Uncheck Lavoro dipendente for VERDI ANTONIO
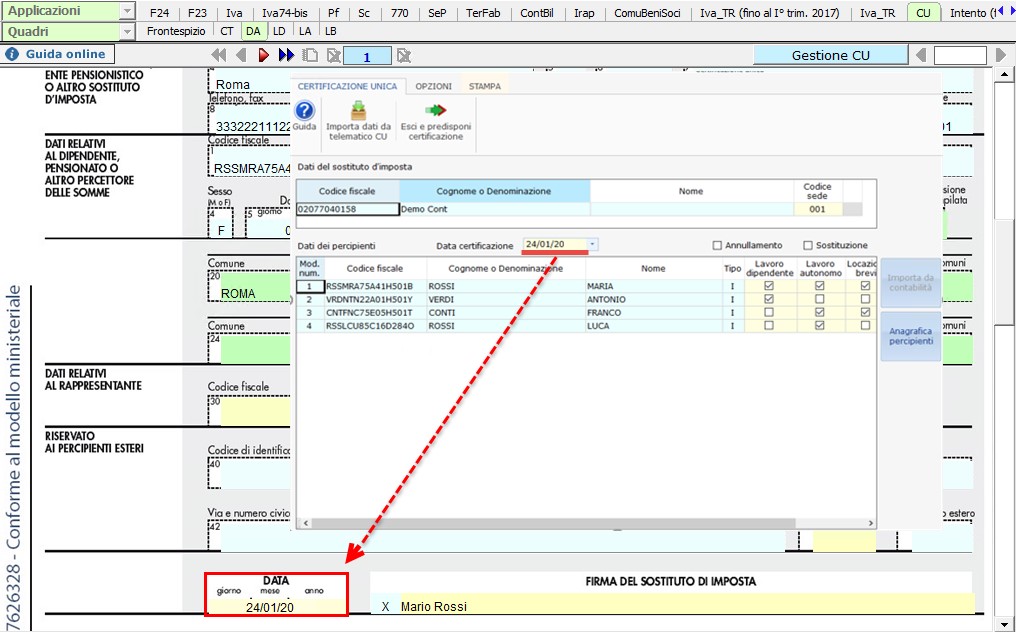The image size is (1016, 632). point(768,299)
